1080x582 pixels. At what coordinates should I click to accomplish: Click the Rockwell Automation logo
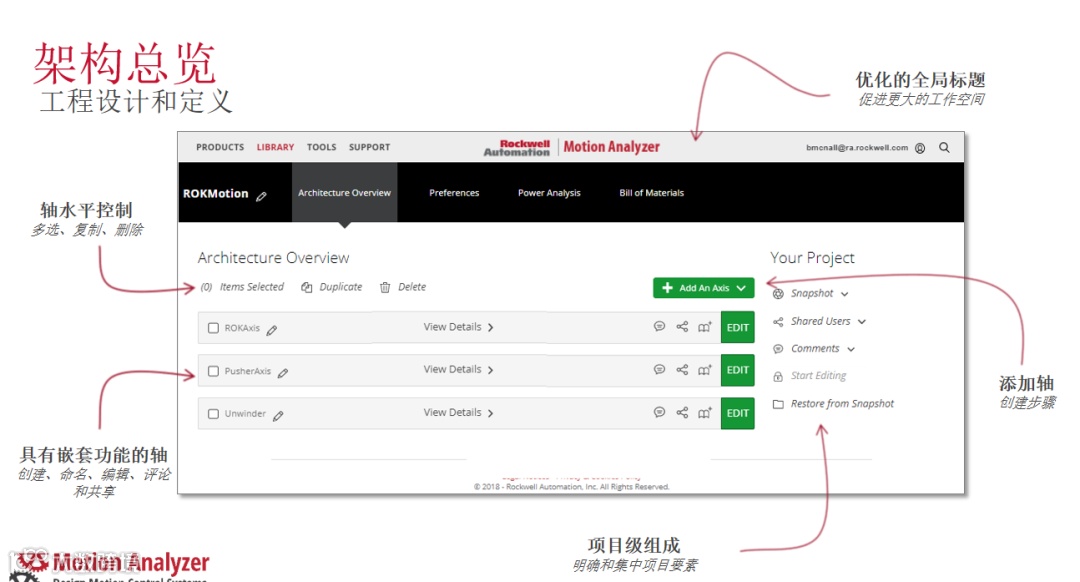click(517, 148)
